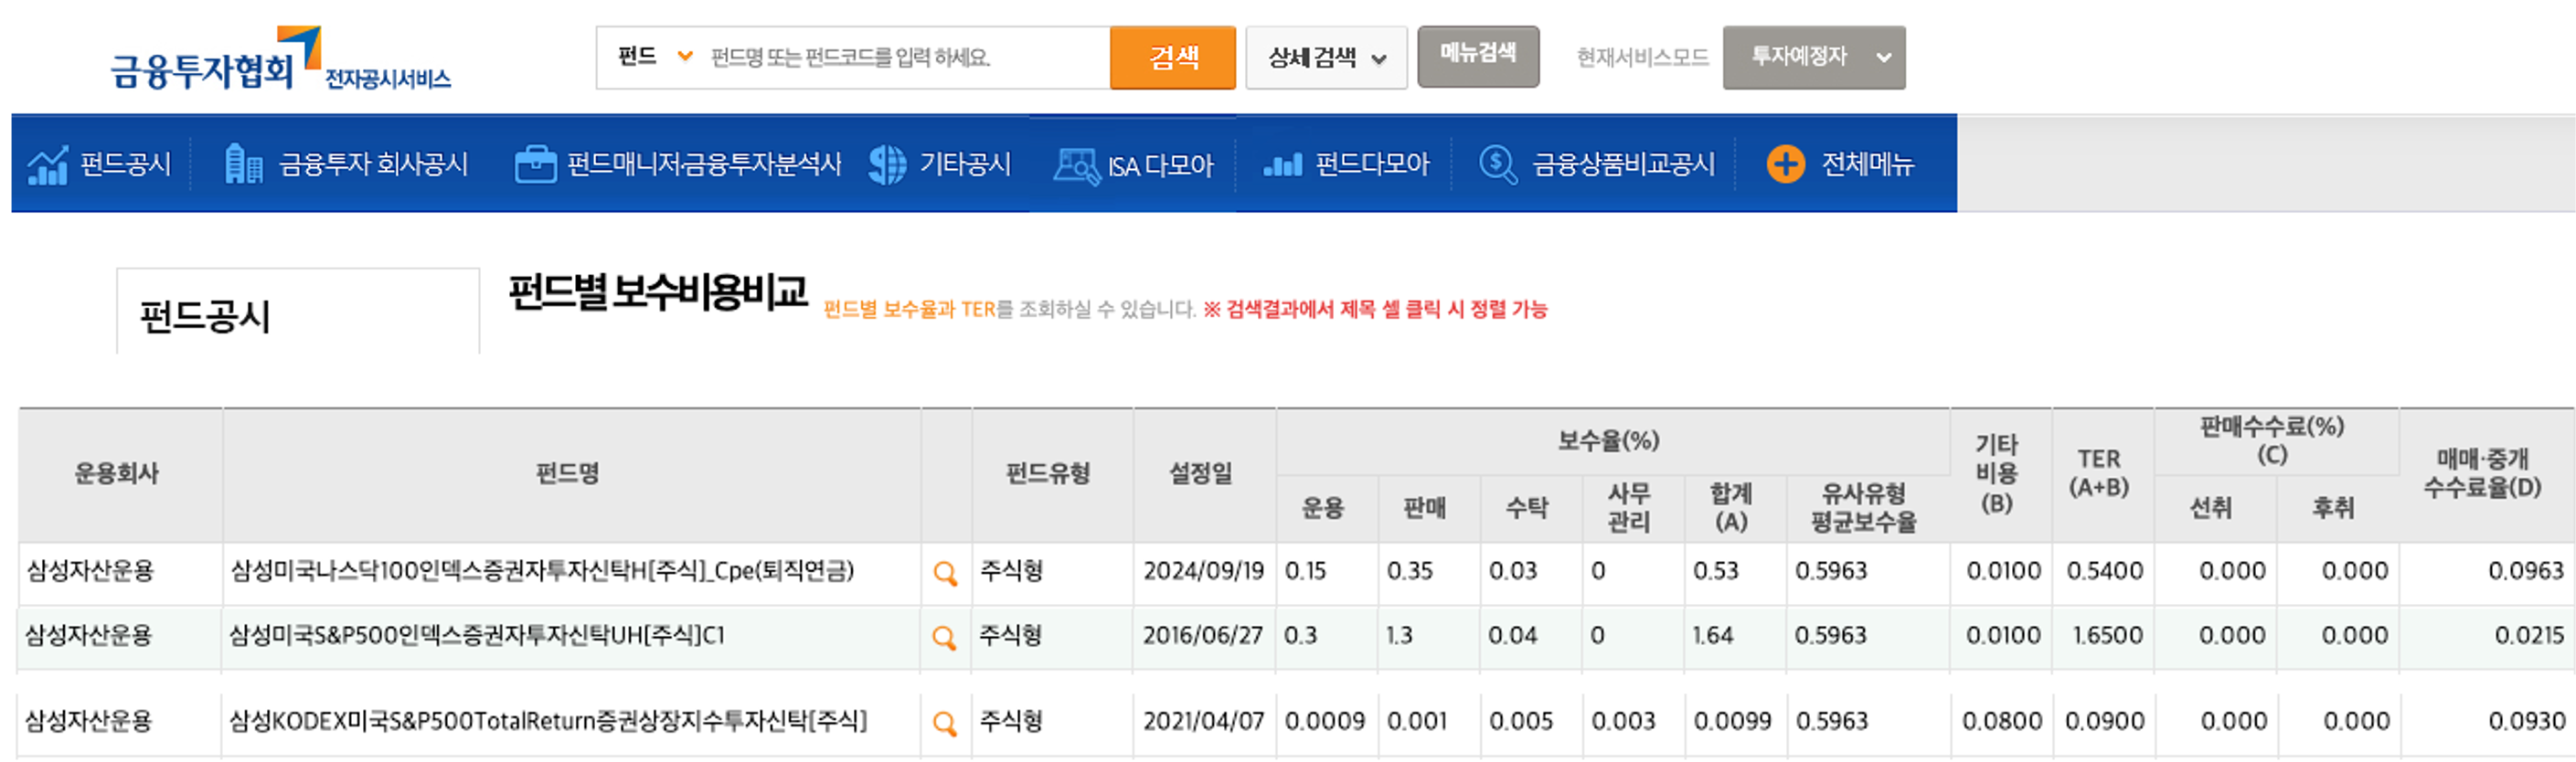Open the ISA 다모아 menu

pyautogui.click(x=1160, y=166)
